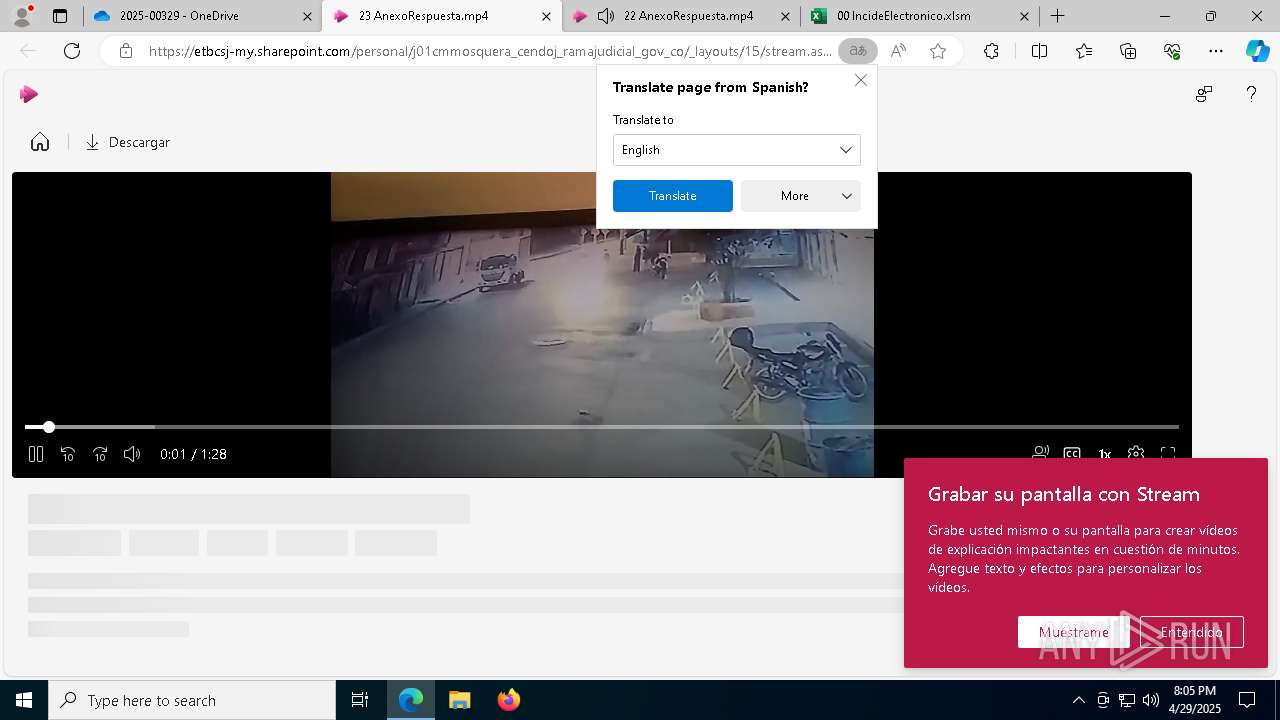Image resolution: width=1280 pixels, height=720 pixels.
Task: Activate Read aloud in address bar
Action: tap(898, 51)
